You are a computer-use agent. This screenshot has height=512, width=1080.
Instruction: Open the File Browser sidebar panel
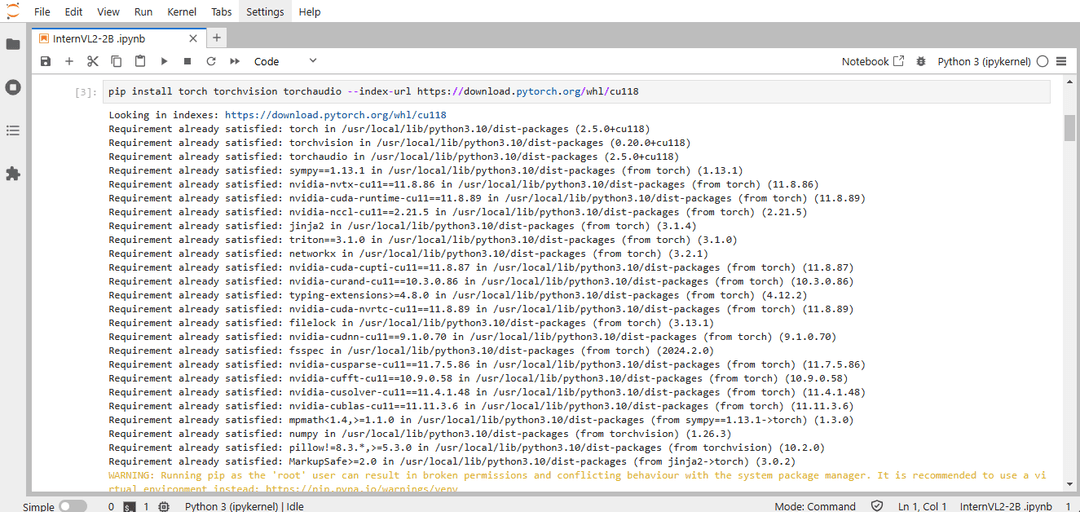click(x=12, y=44)
